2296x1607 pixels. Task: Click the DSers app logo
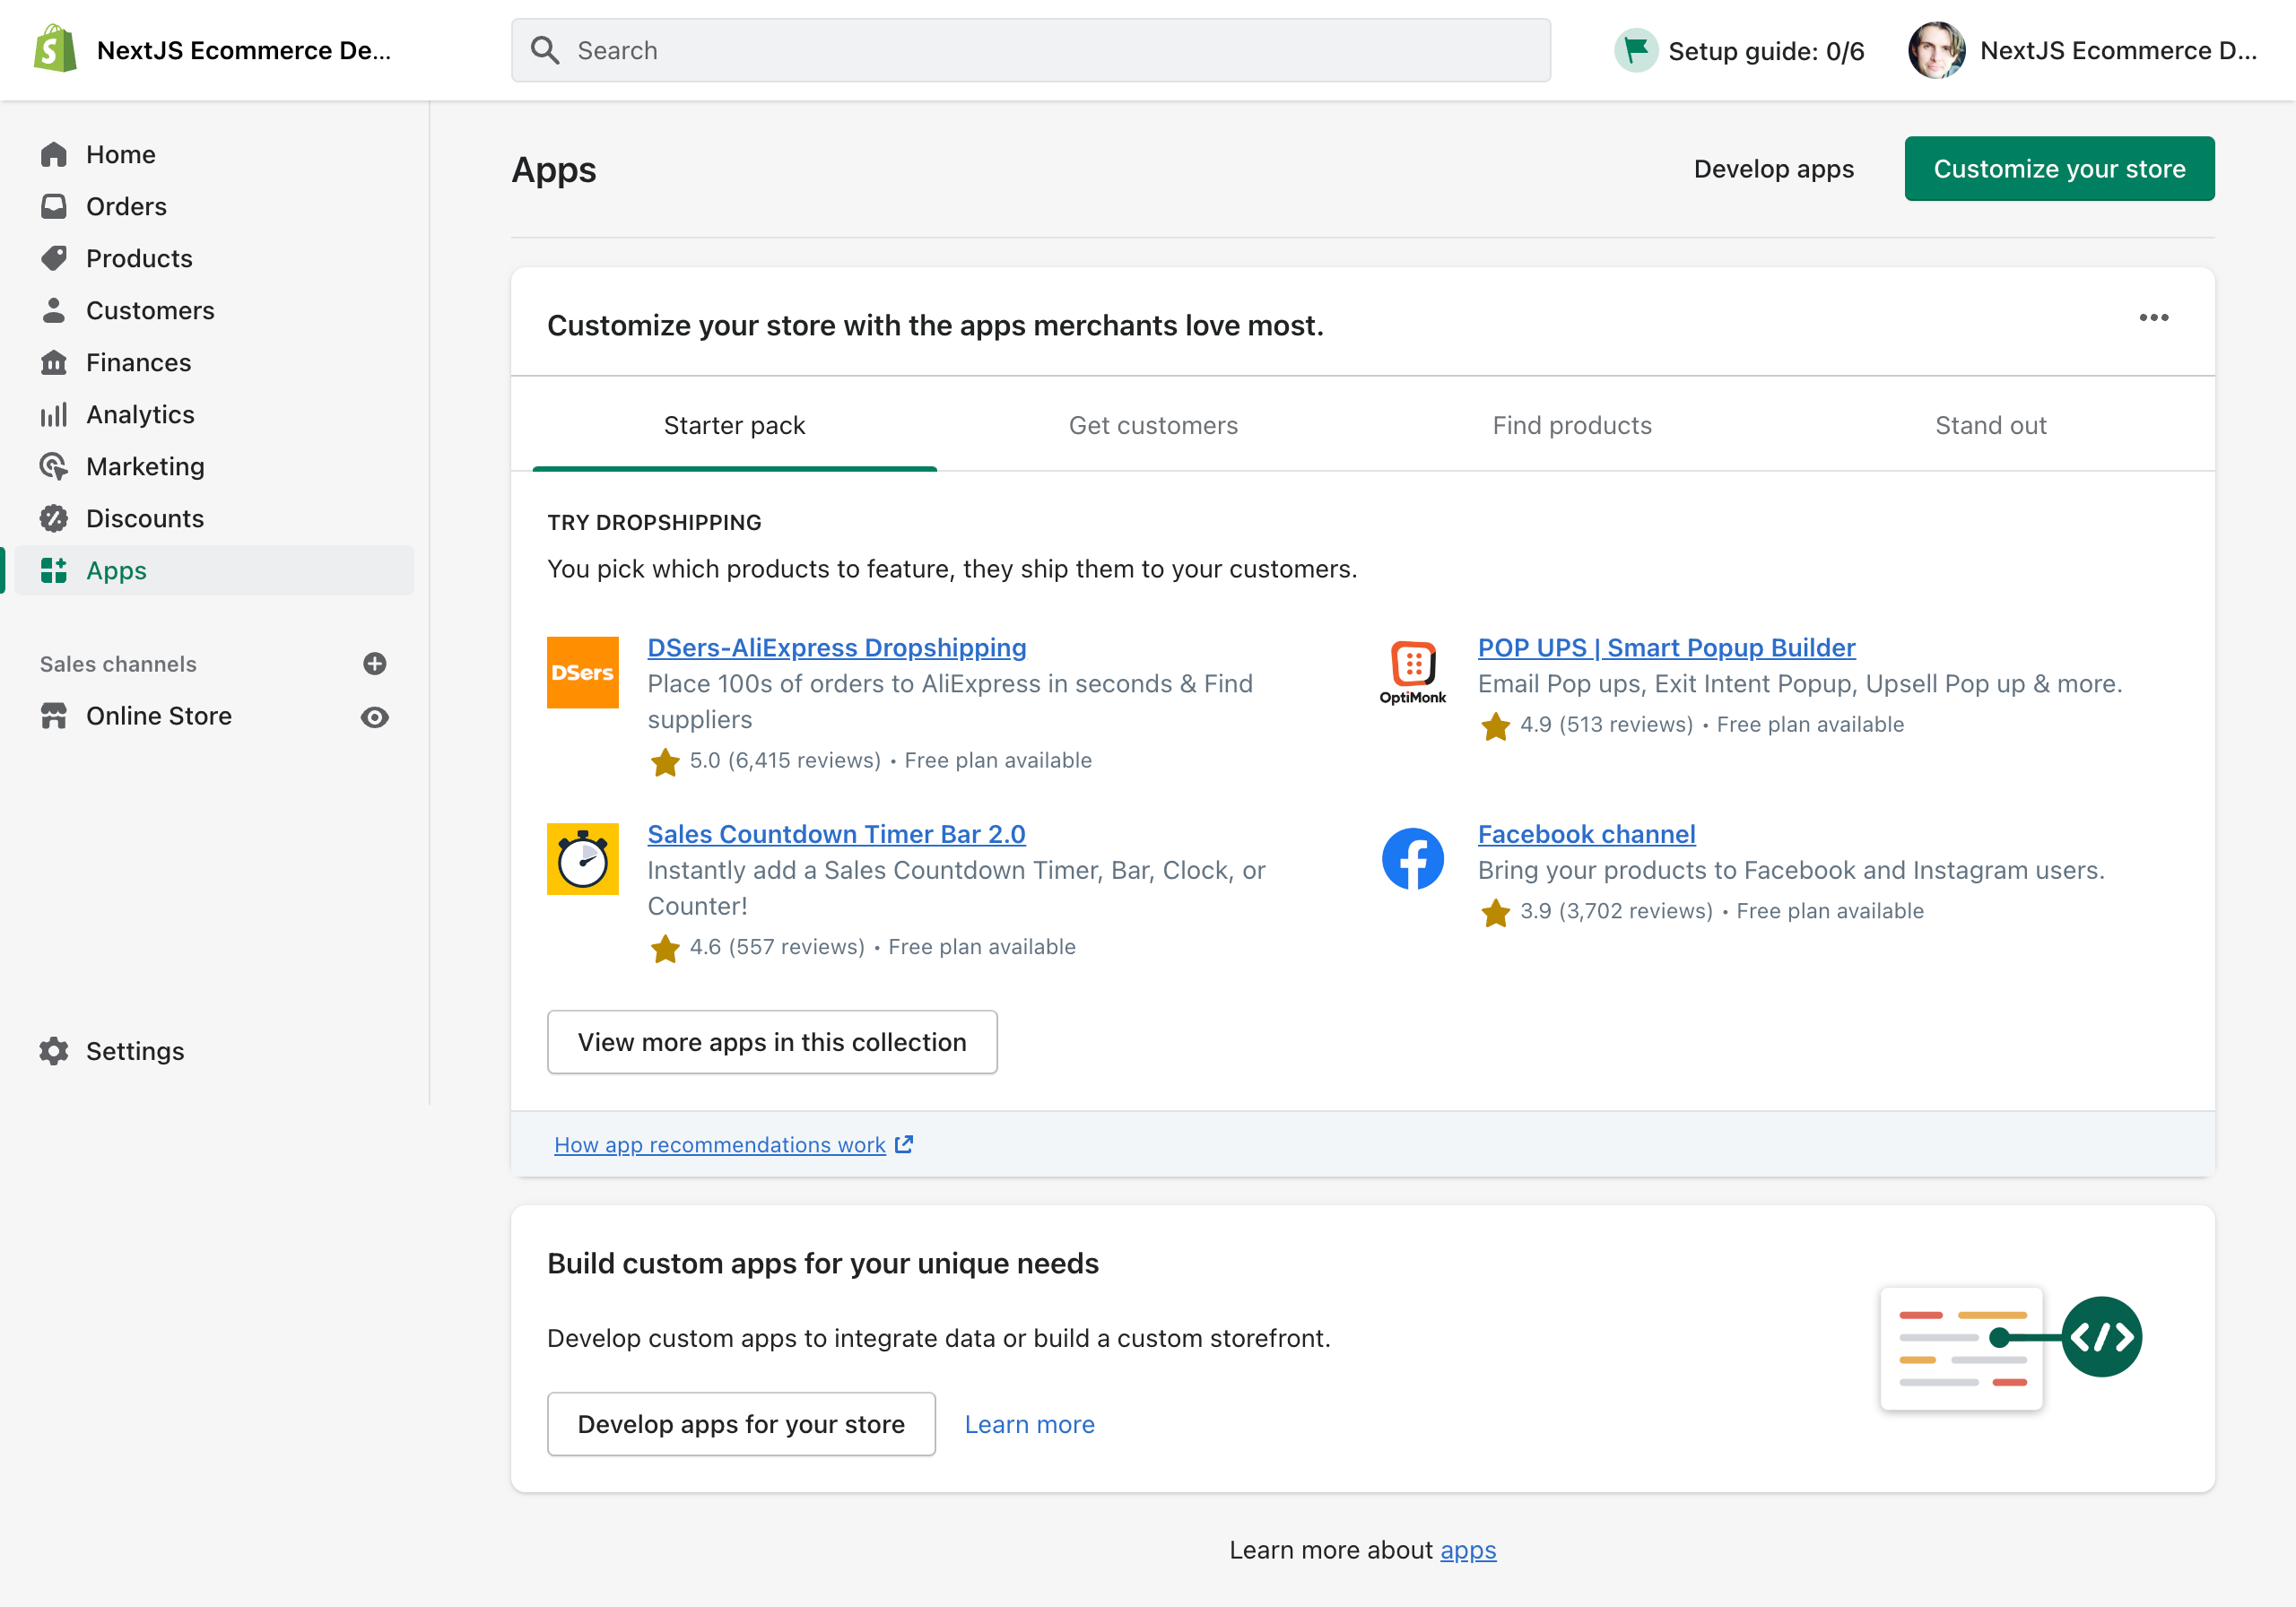coord(583,672)
